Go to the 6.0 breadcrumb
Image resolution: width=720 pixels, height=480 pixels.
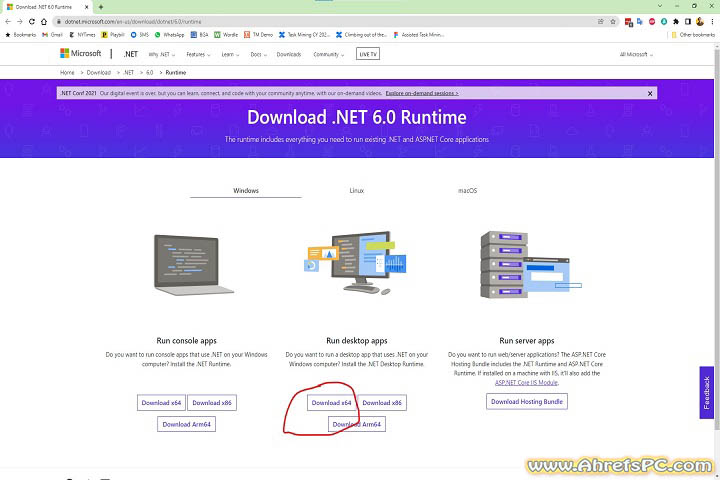point(150,73)
